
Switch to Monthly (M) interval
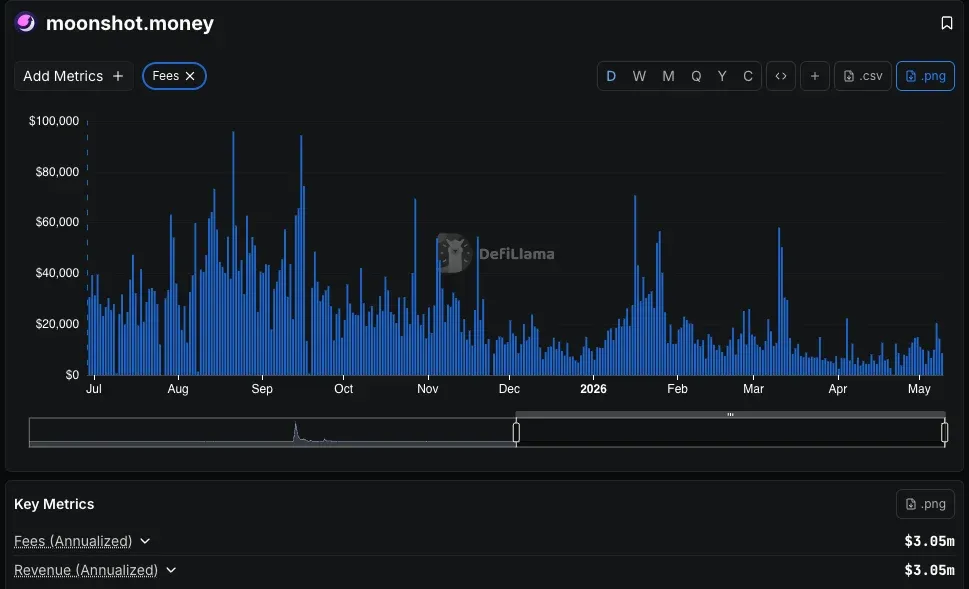668,76
